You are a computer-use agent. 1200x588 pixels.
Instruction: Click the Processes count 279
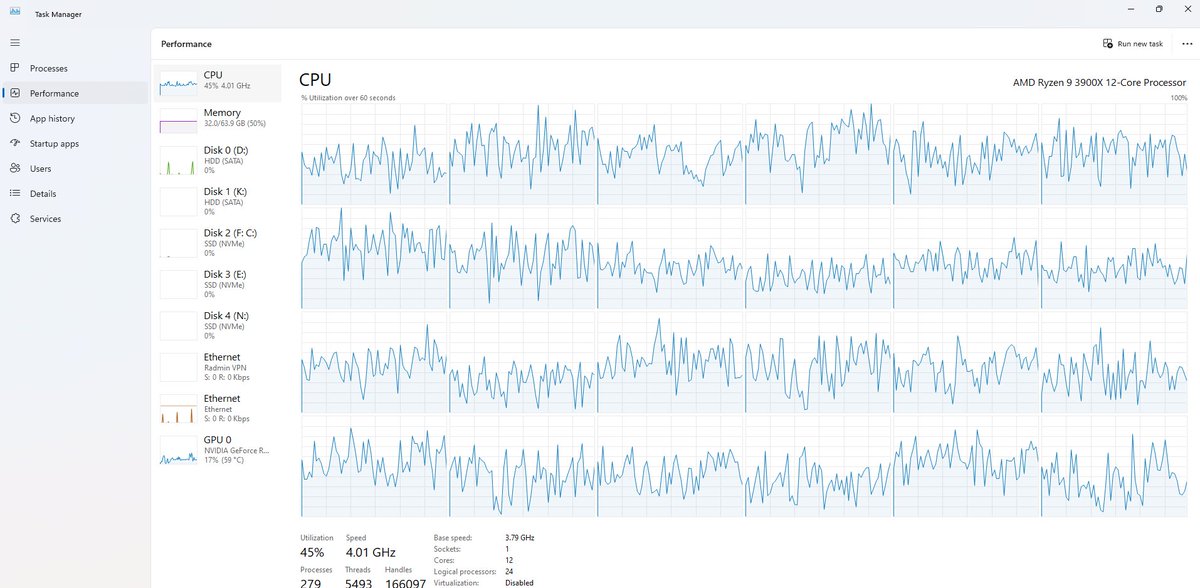point(310,582)
